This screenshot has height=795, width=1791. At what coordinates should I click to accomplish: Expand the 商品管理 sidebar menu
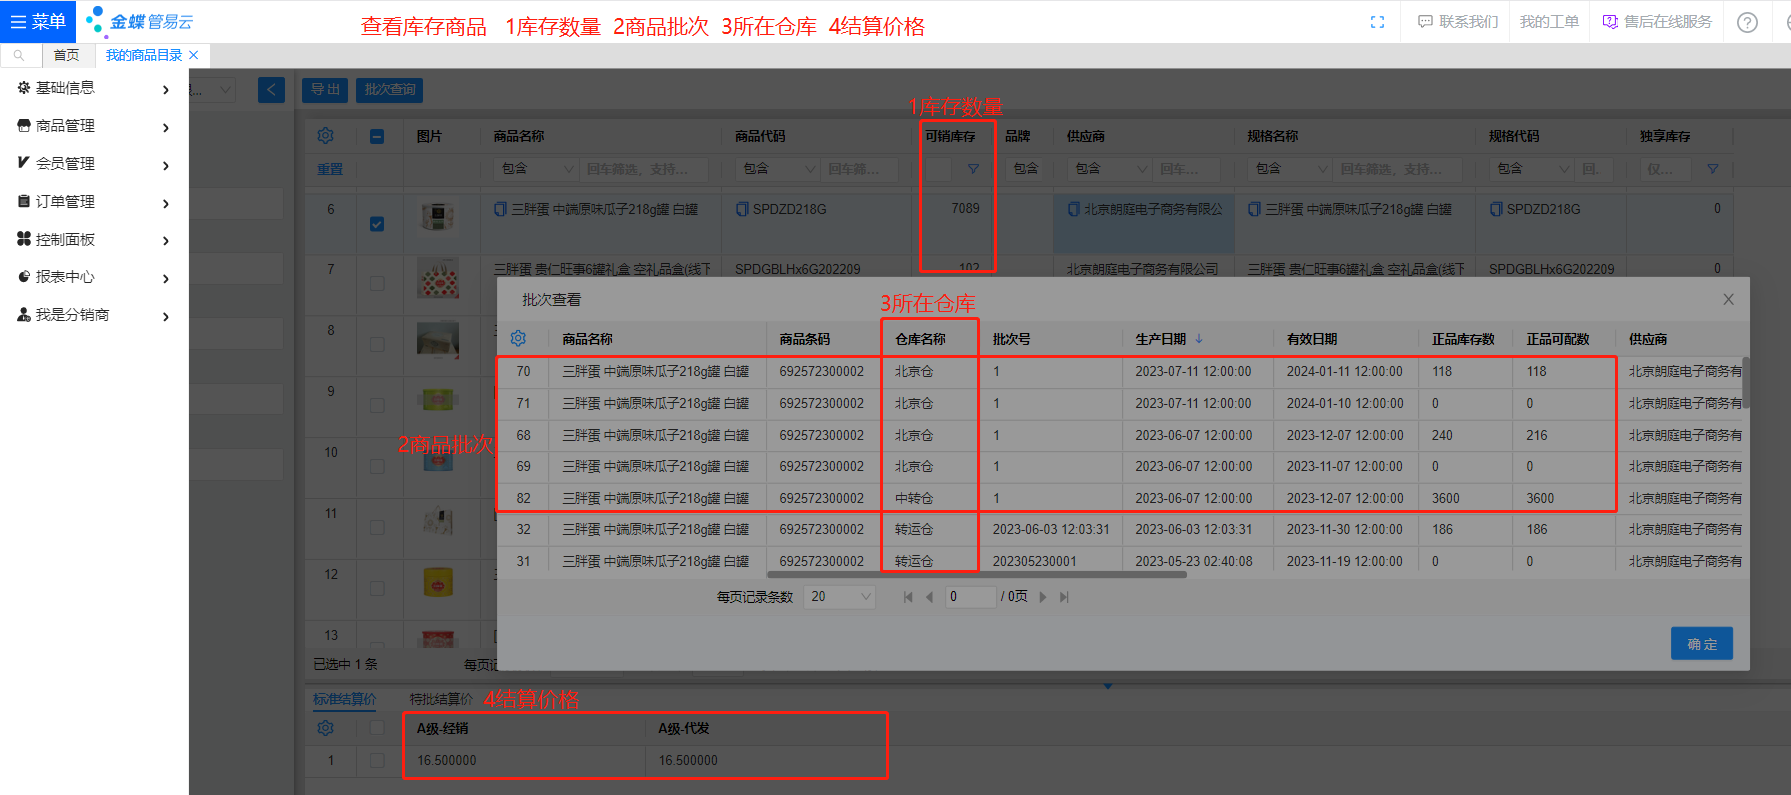94,126
